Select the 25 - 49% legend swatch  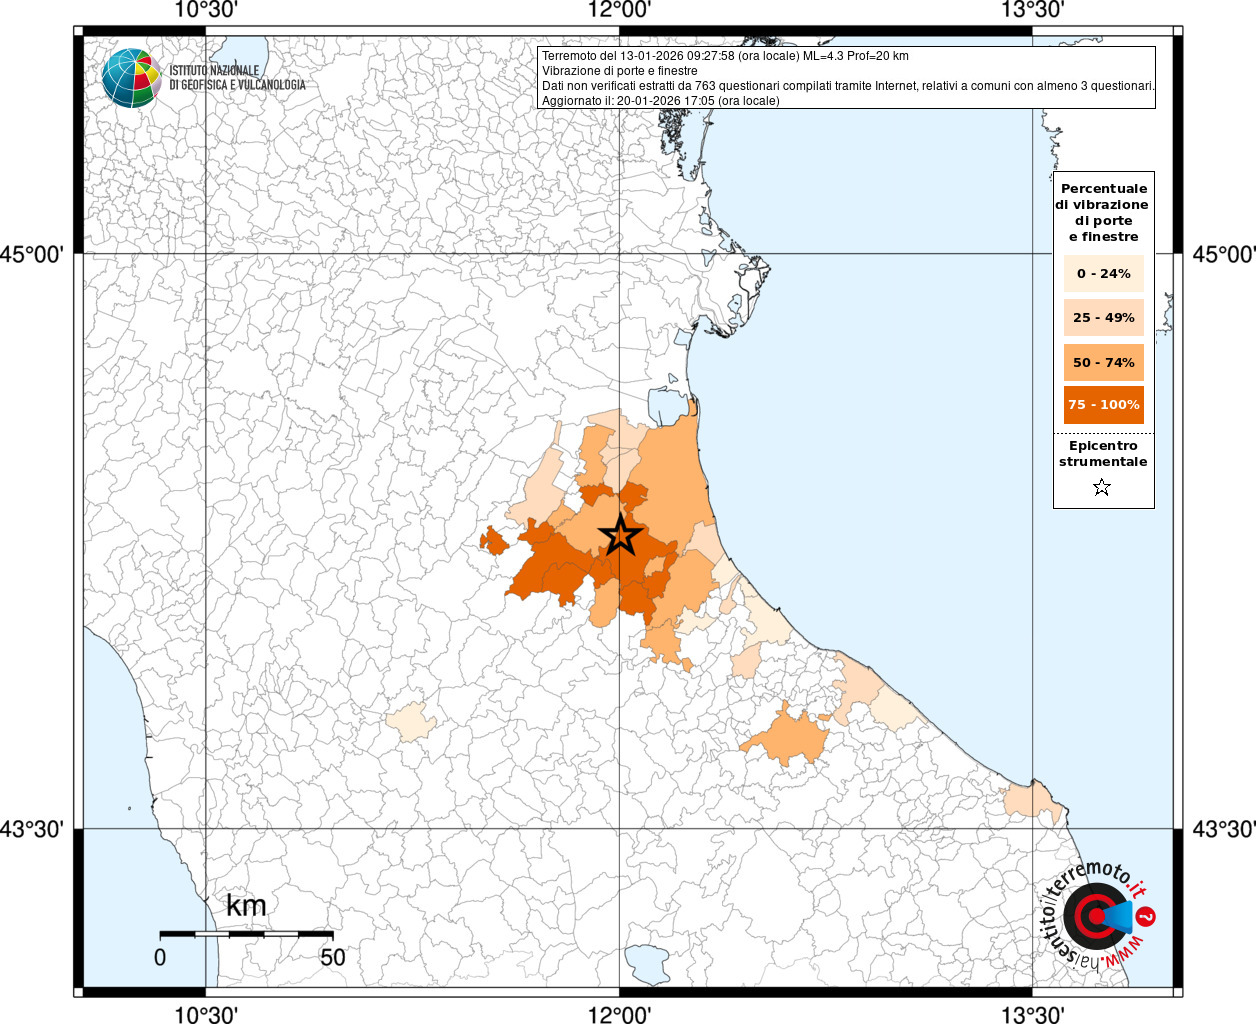[x=1103, y=318]
